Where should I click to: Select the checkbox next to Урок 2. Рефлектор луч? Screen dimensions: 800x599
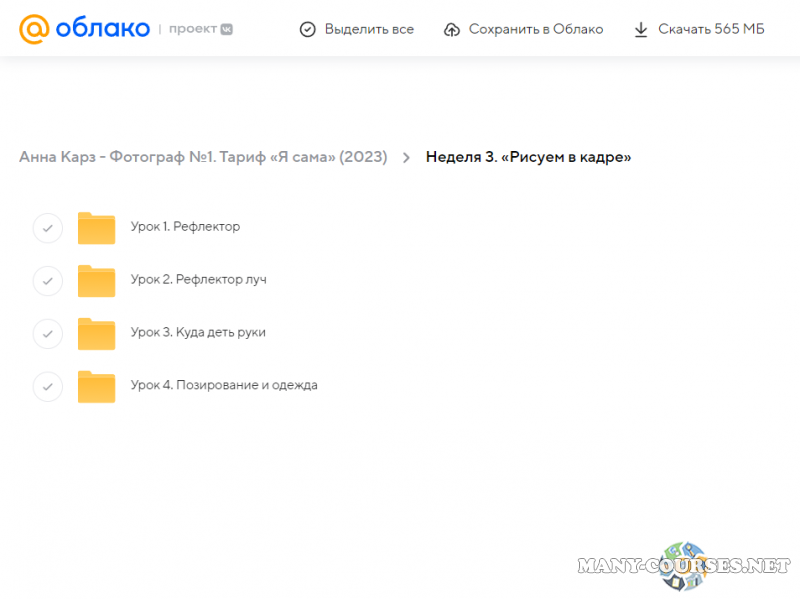point(48,281)
